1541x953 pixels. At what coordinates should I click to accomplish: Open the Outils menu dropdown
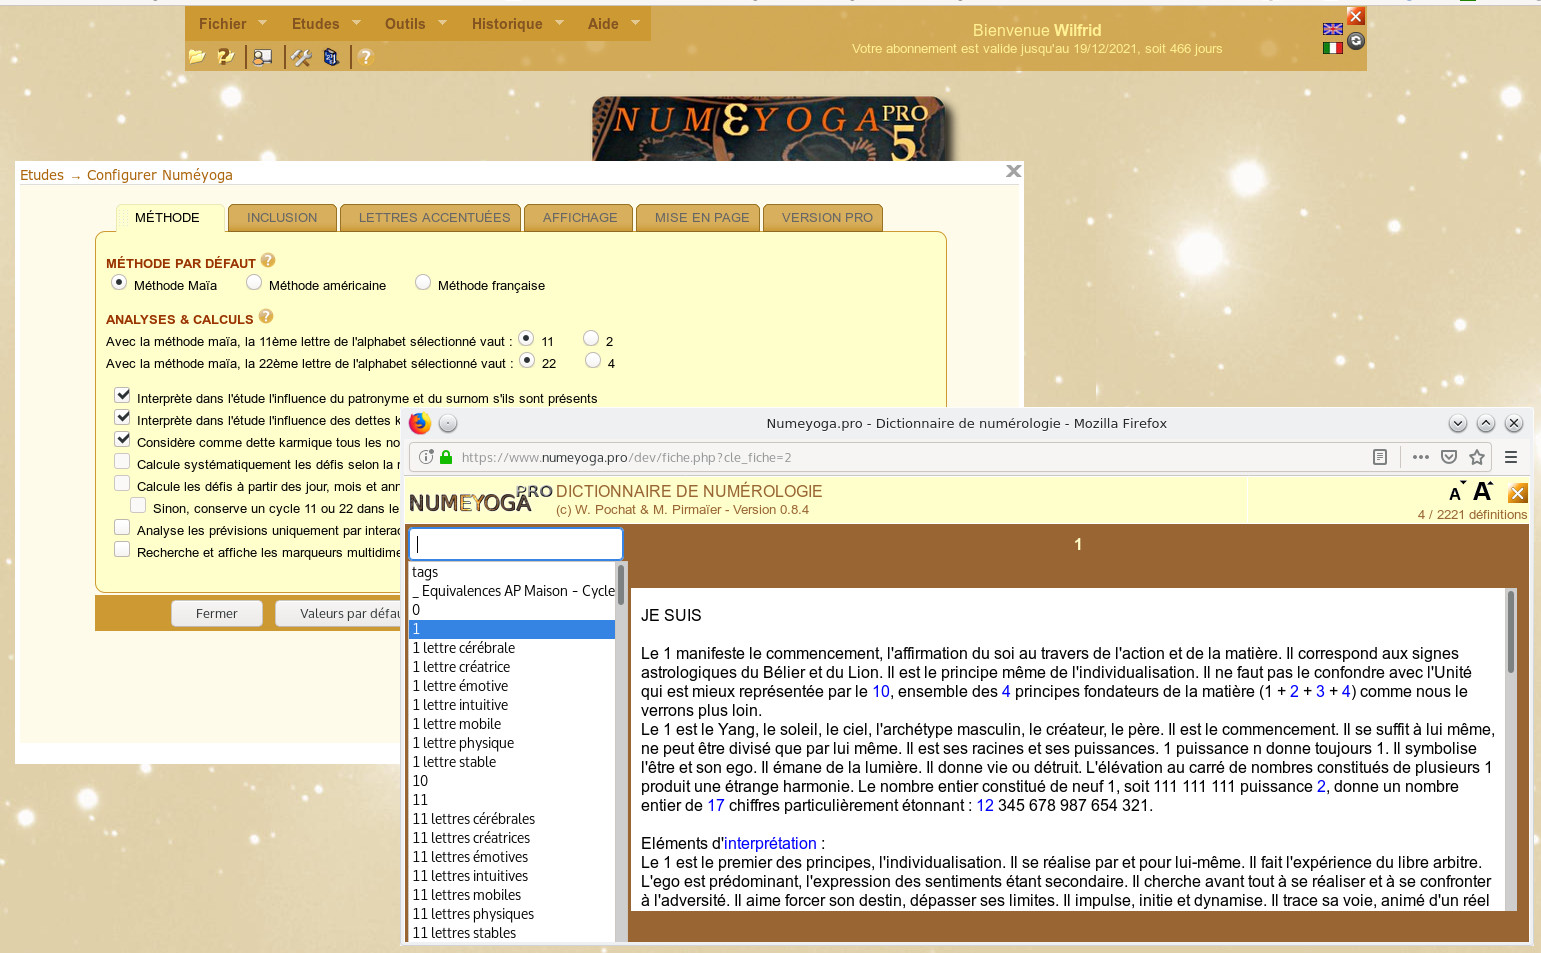(x=416, y=23)
